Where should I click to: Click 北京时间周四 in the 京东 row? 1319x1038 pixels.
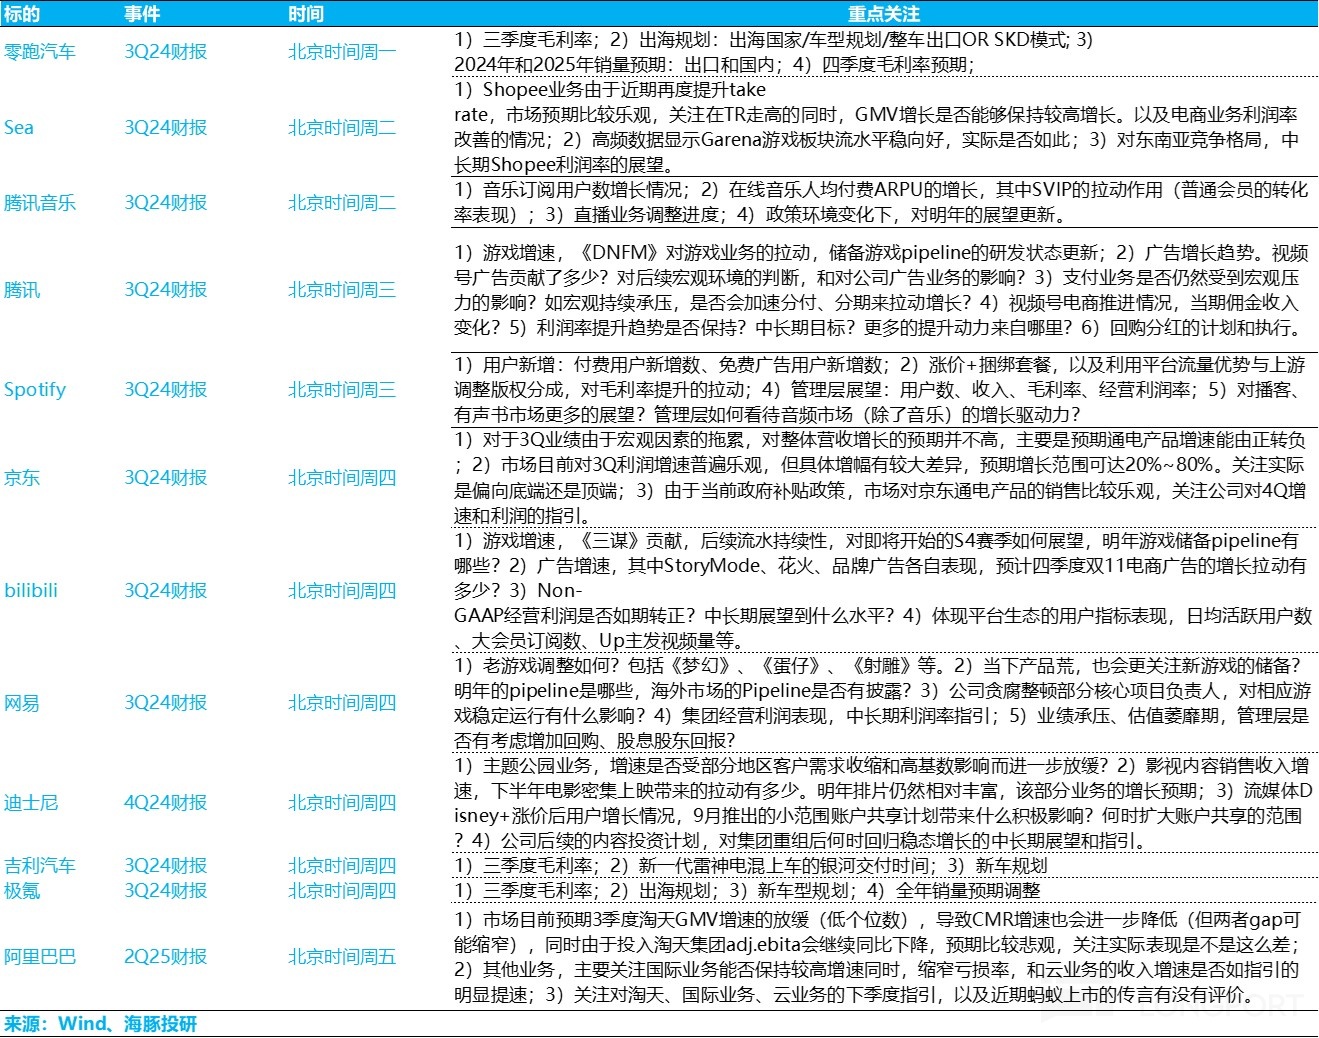click(342, 478)
